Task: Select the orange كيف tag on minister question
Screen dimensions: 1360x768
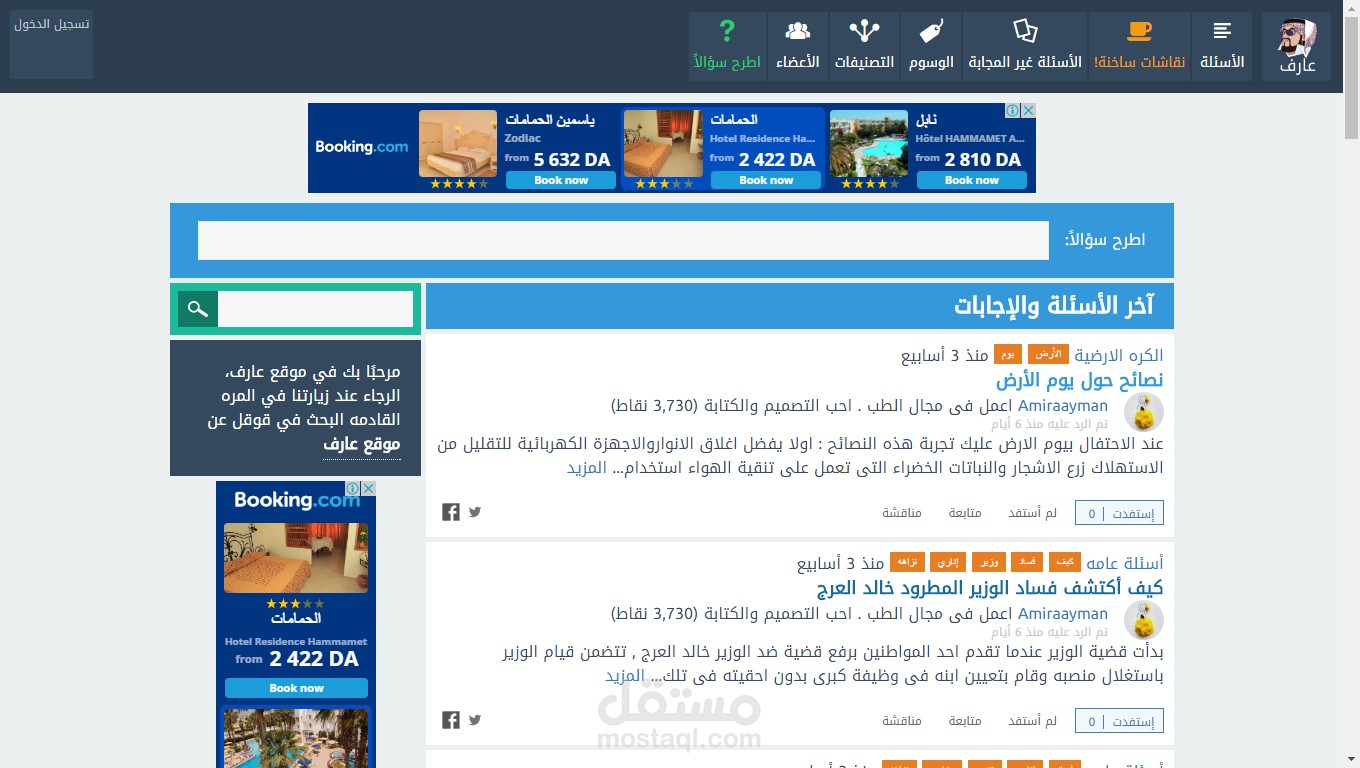Action: coord(1065,562)
